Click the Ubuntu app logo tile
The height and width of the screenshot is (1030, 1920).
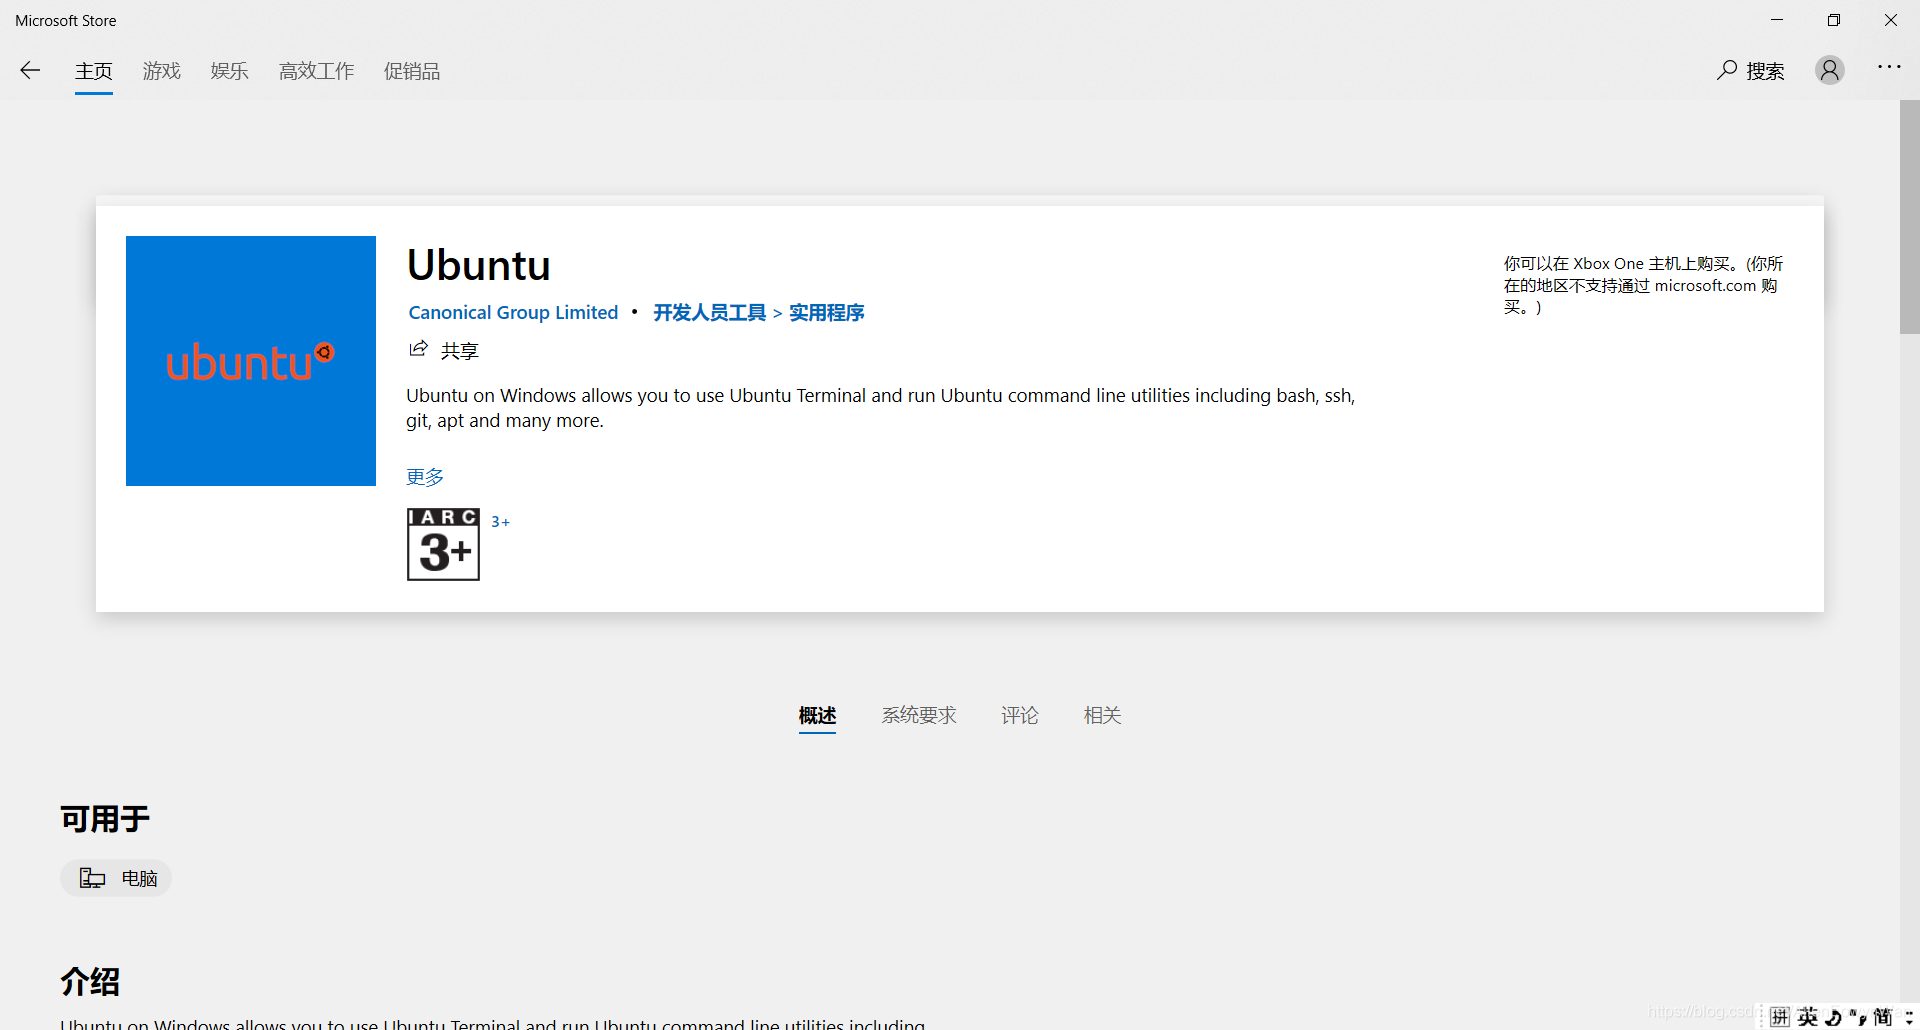251,361
